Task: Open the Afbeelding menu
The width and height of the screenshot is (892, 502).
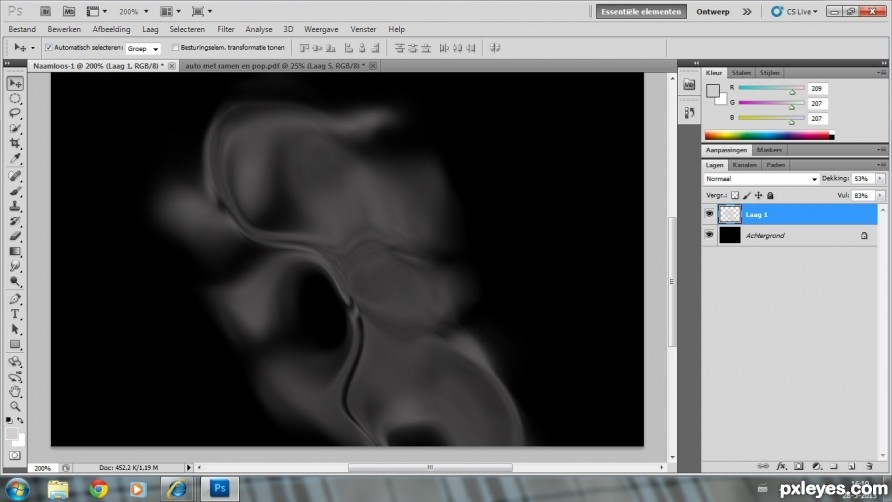Action: point(112,29)
